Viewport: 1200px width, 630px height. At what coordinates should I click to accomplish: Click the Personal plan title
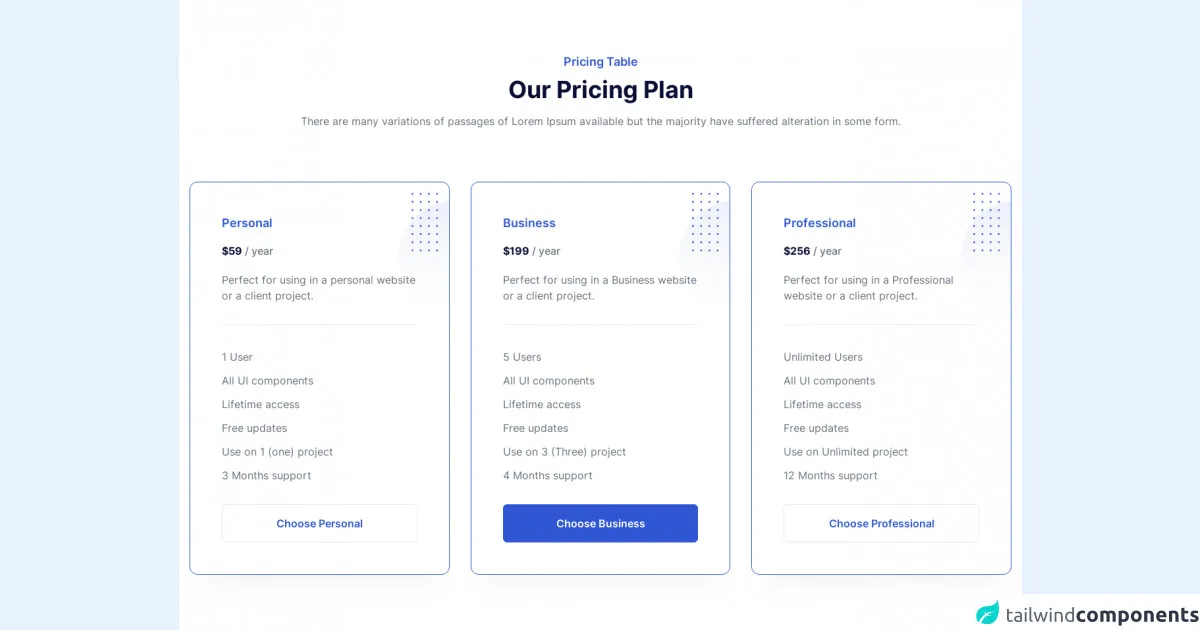(247, 223)
